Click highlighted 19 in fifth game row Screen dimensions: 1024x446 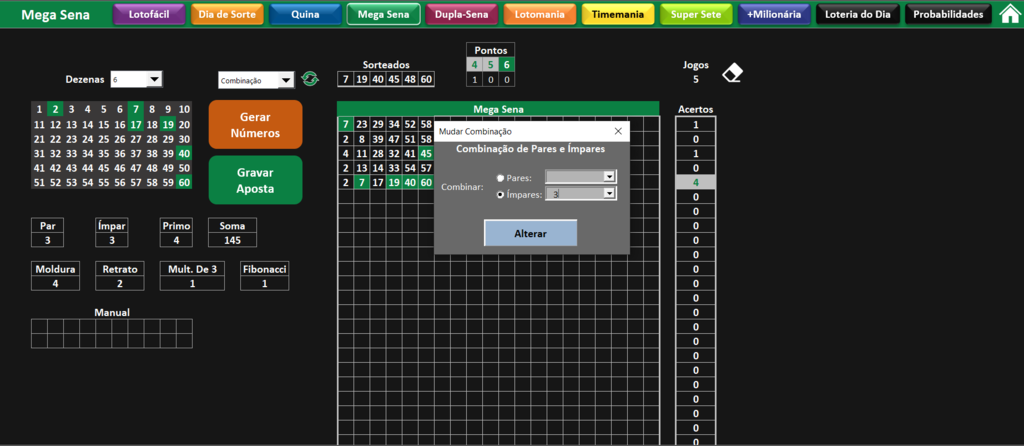coord(394,182)
